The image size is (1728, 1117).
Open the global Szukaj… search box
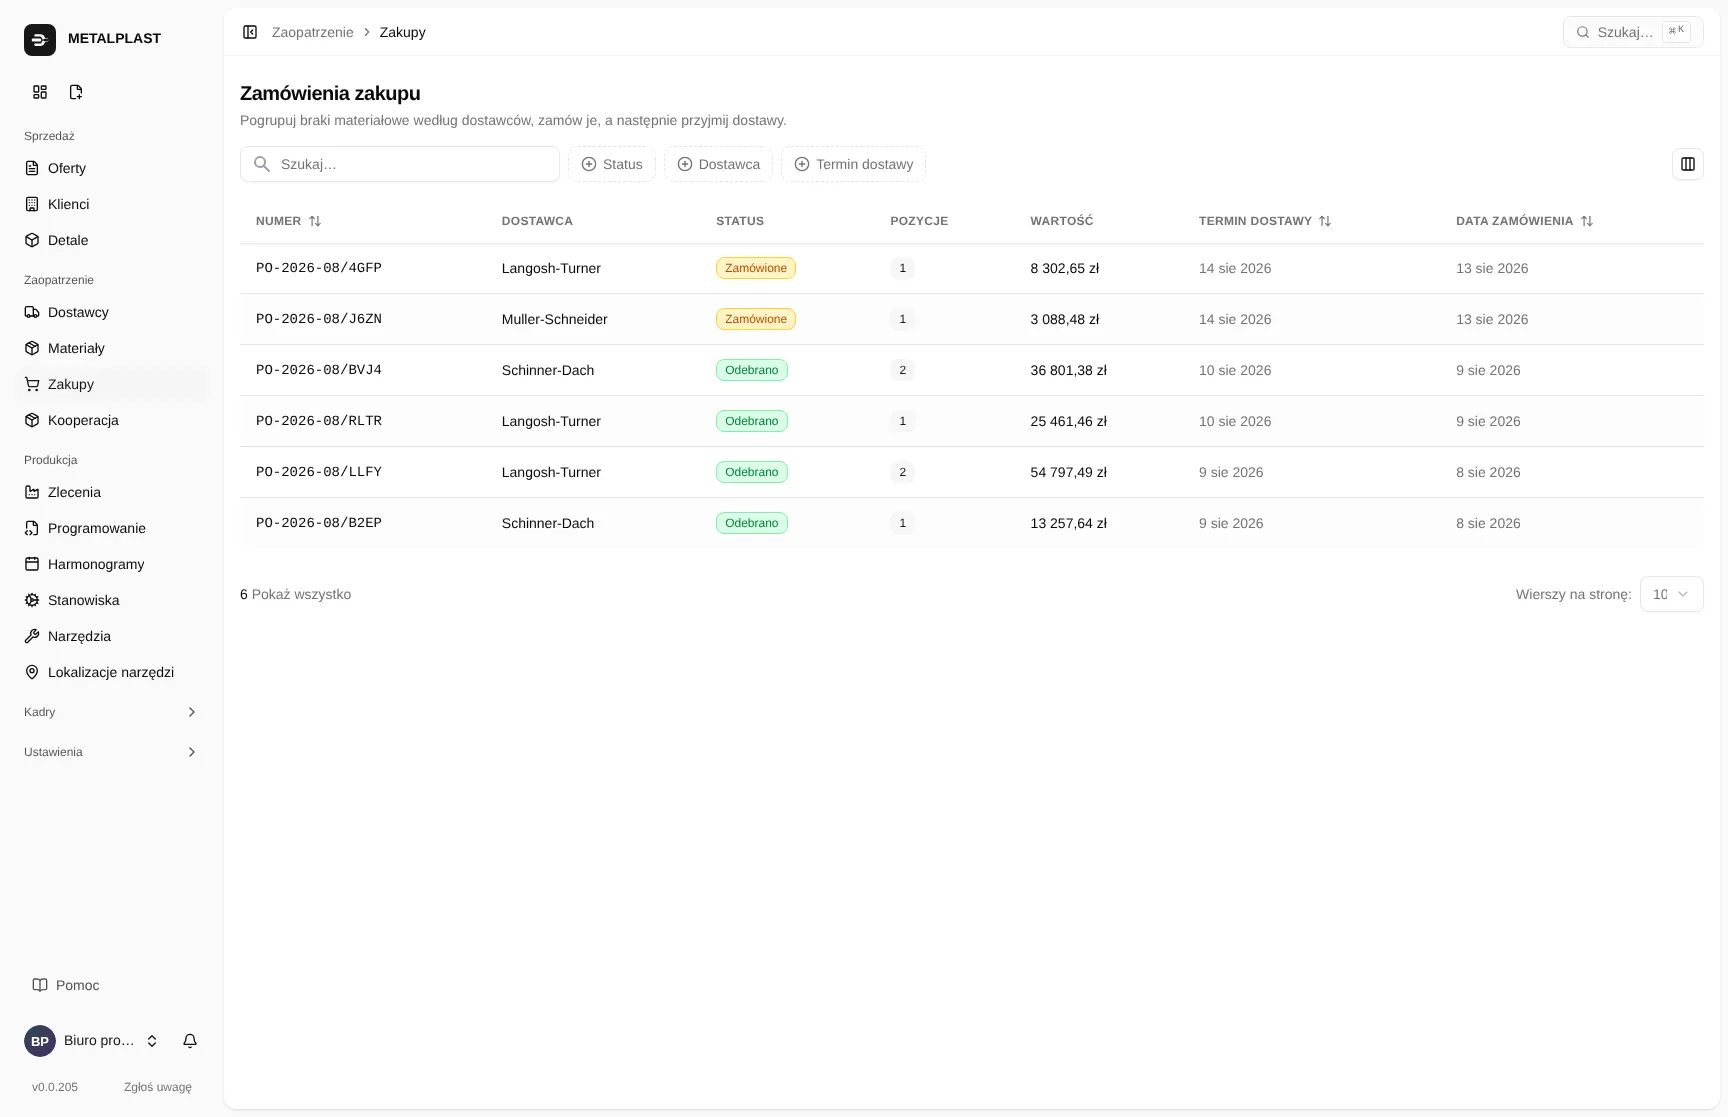pos(1633,32)
